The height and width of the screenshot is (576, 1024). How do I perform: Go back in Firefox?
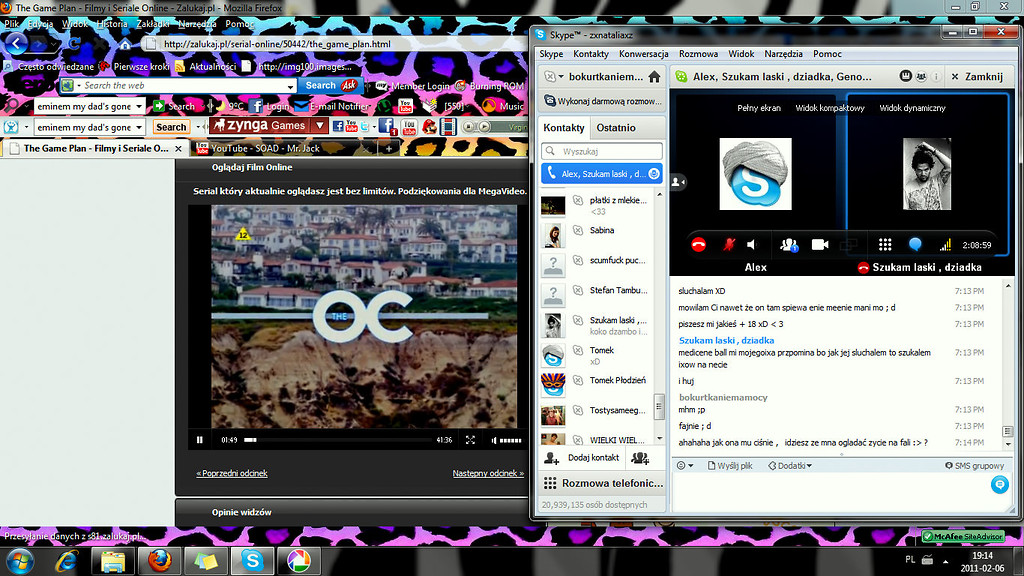(x=16, y=44)
